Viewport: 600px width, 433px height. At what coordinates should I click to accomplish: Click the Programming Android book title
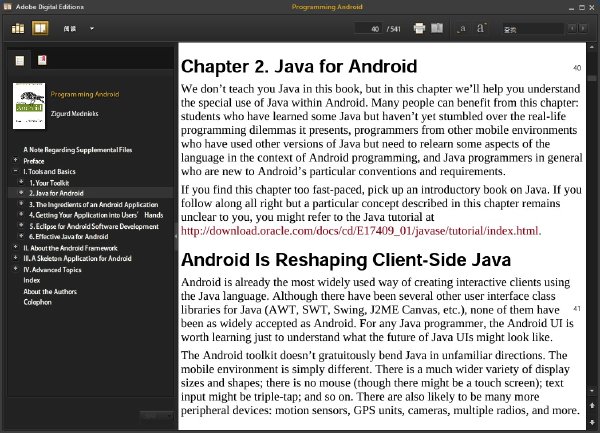pyautogui.click(x=85, y=94)
